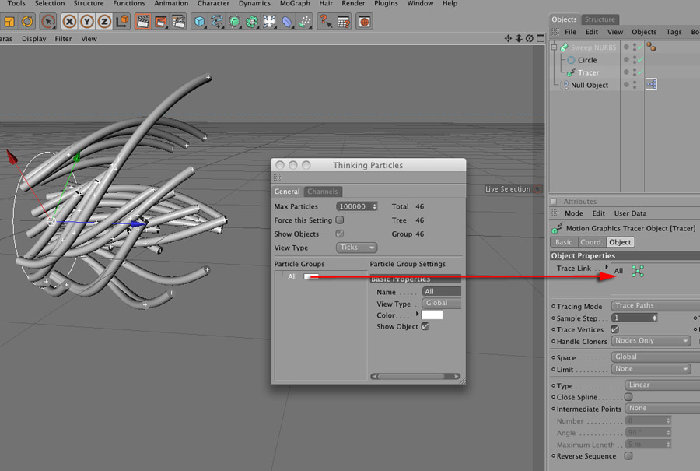Open the MoGraph menu

click(295, 3)
